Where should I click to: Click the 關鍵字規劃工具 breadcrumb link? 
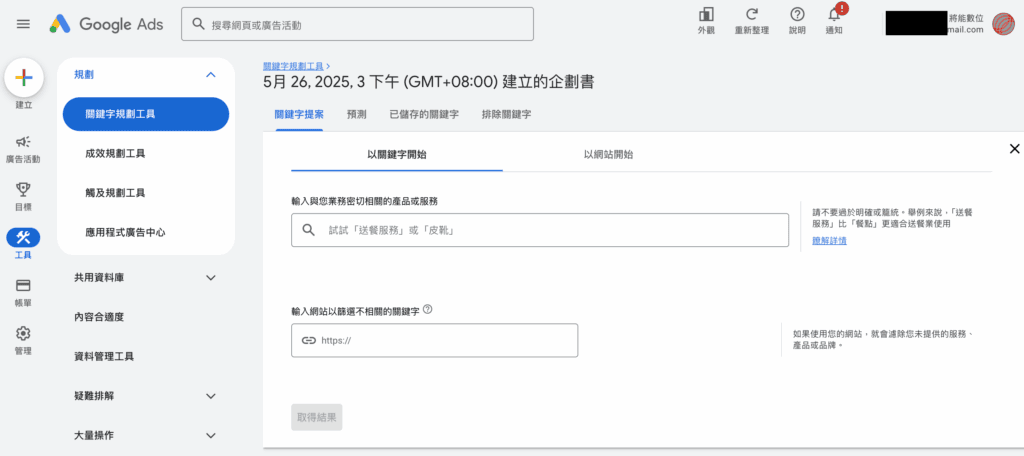pos(293,66)
